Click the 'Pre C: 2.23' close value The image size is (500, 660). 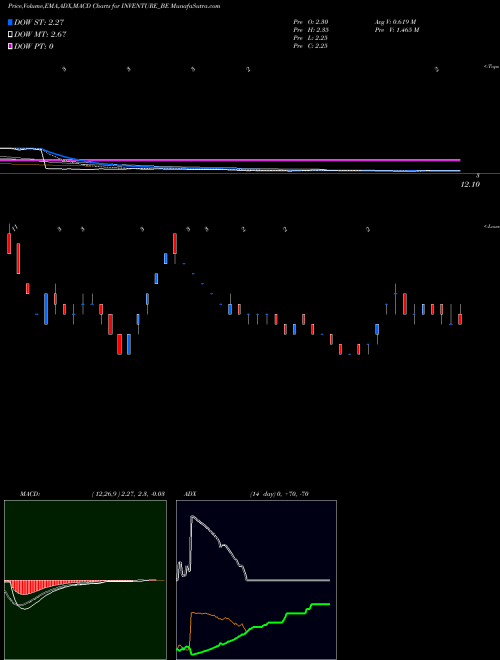coord(311,46)
